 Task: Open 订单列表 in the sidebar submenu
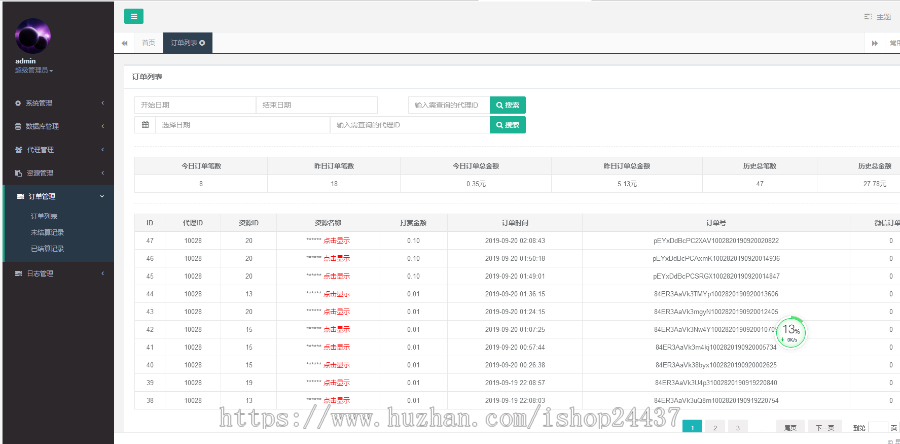click(x=44, y=216)
